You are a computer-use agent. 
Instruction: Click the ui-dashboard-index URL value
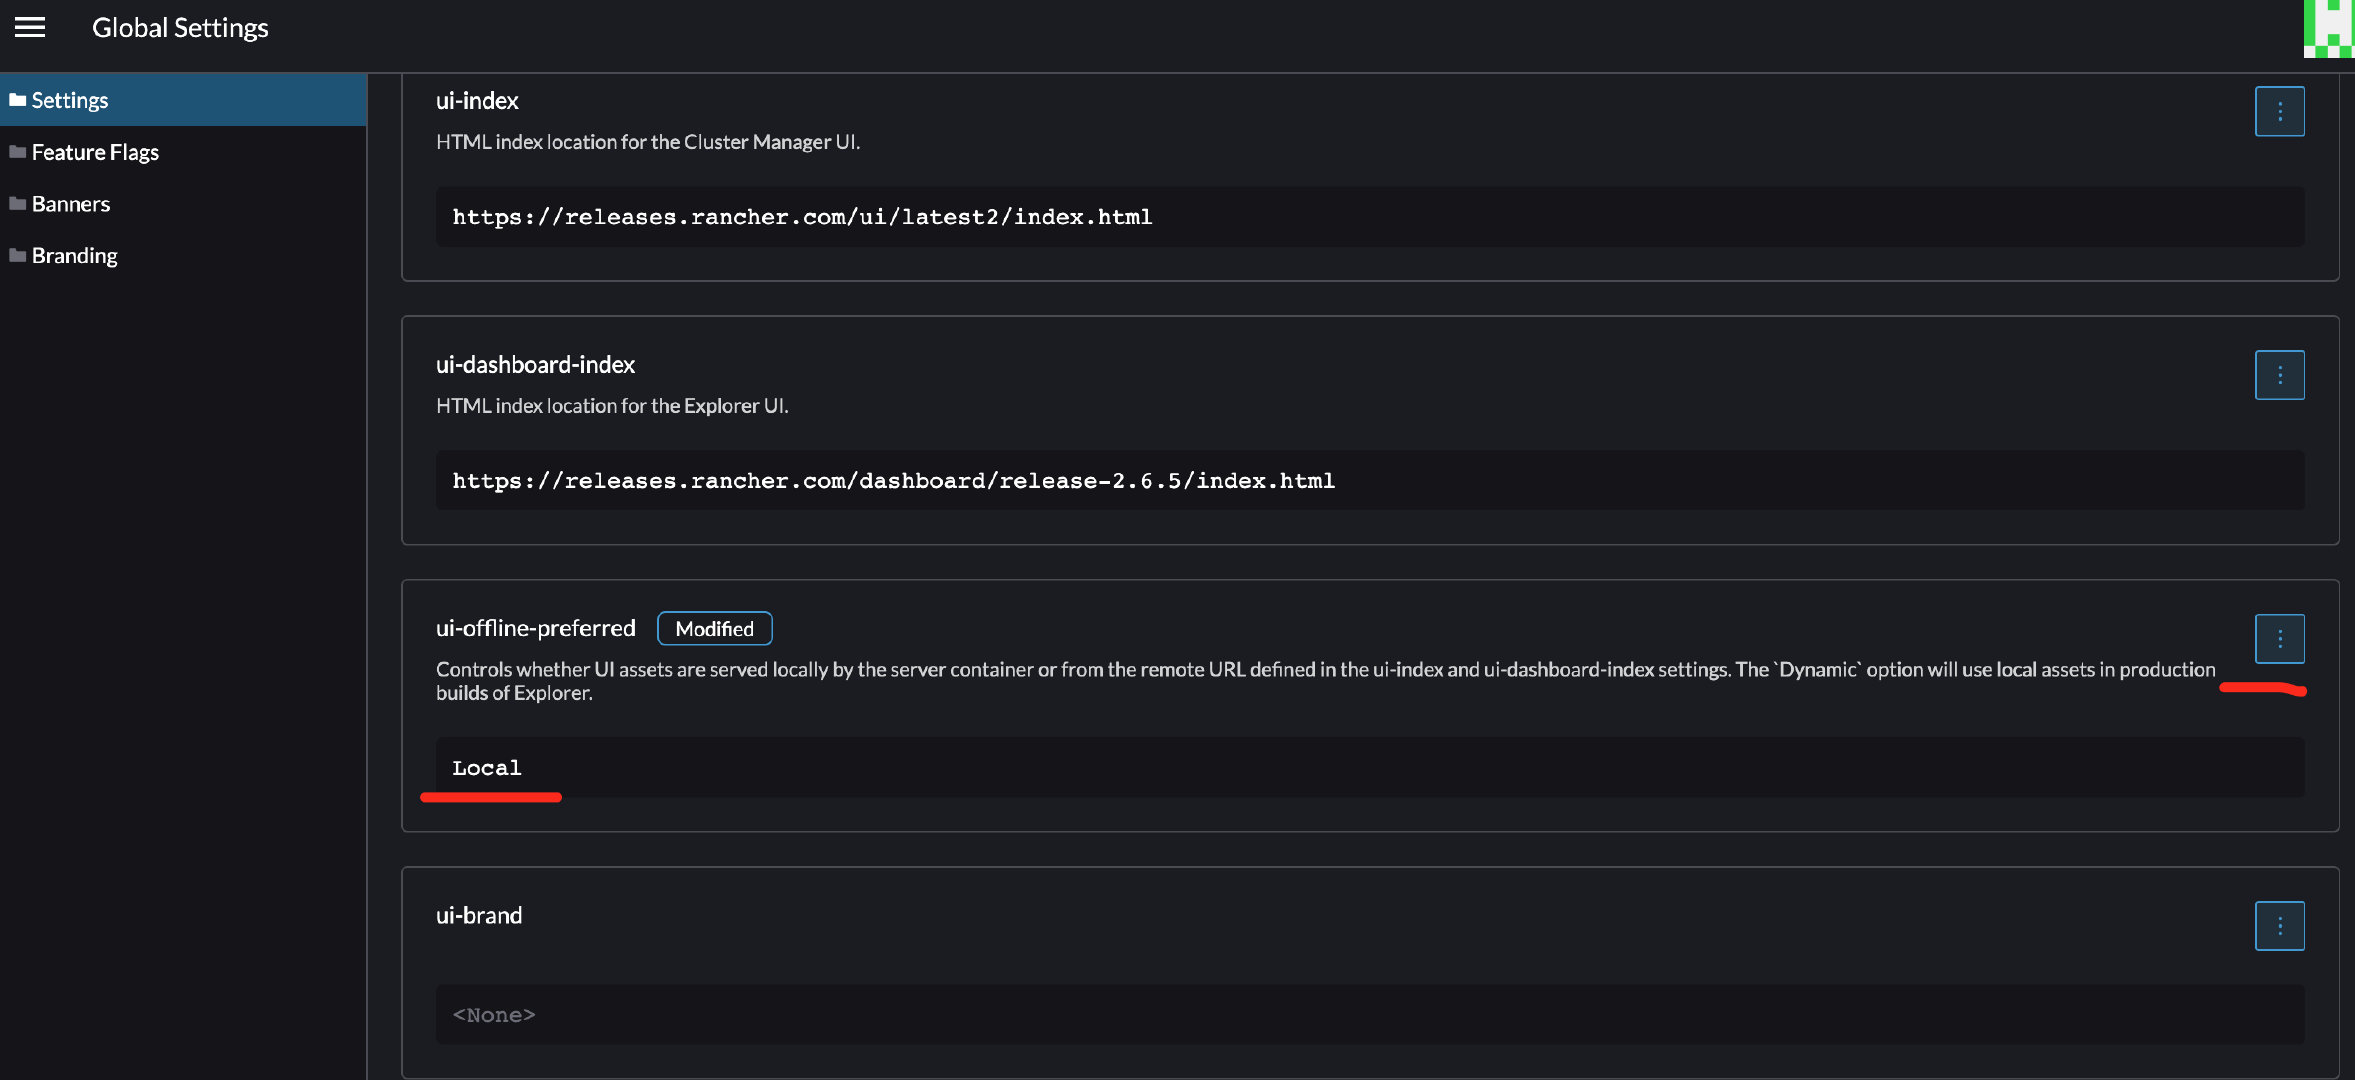pos(893,481)
